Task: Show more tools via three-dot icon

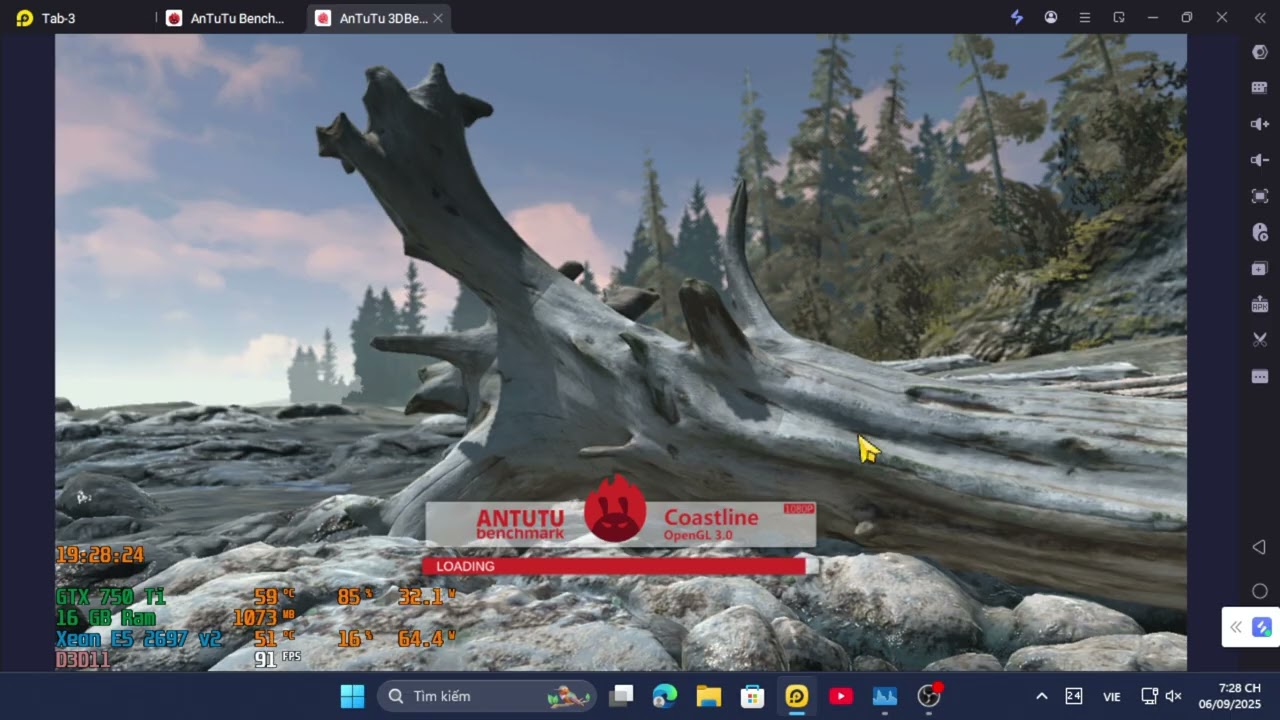Action: (x=1260, y=376)
